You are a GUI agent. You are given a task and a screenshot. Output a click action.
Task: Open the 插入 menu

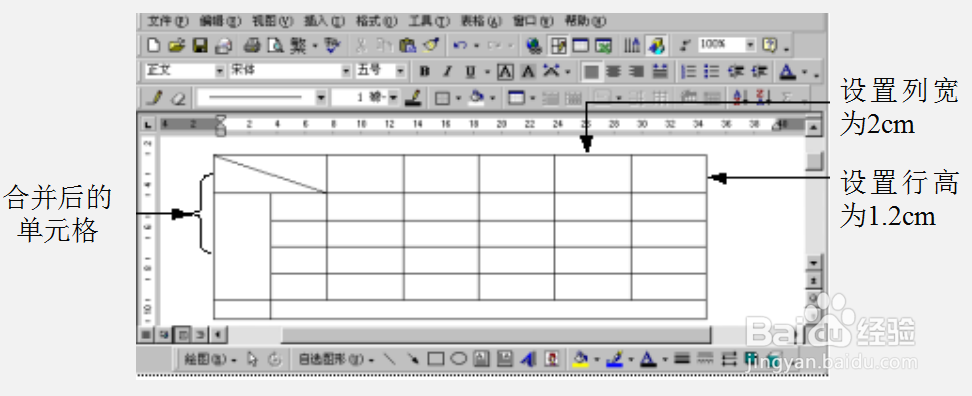pyautogui.click(x=324, y=21)
